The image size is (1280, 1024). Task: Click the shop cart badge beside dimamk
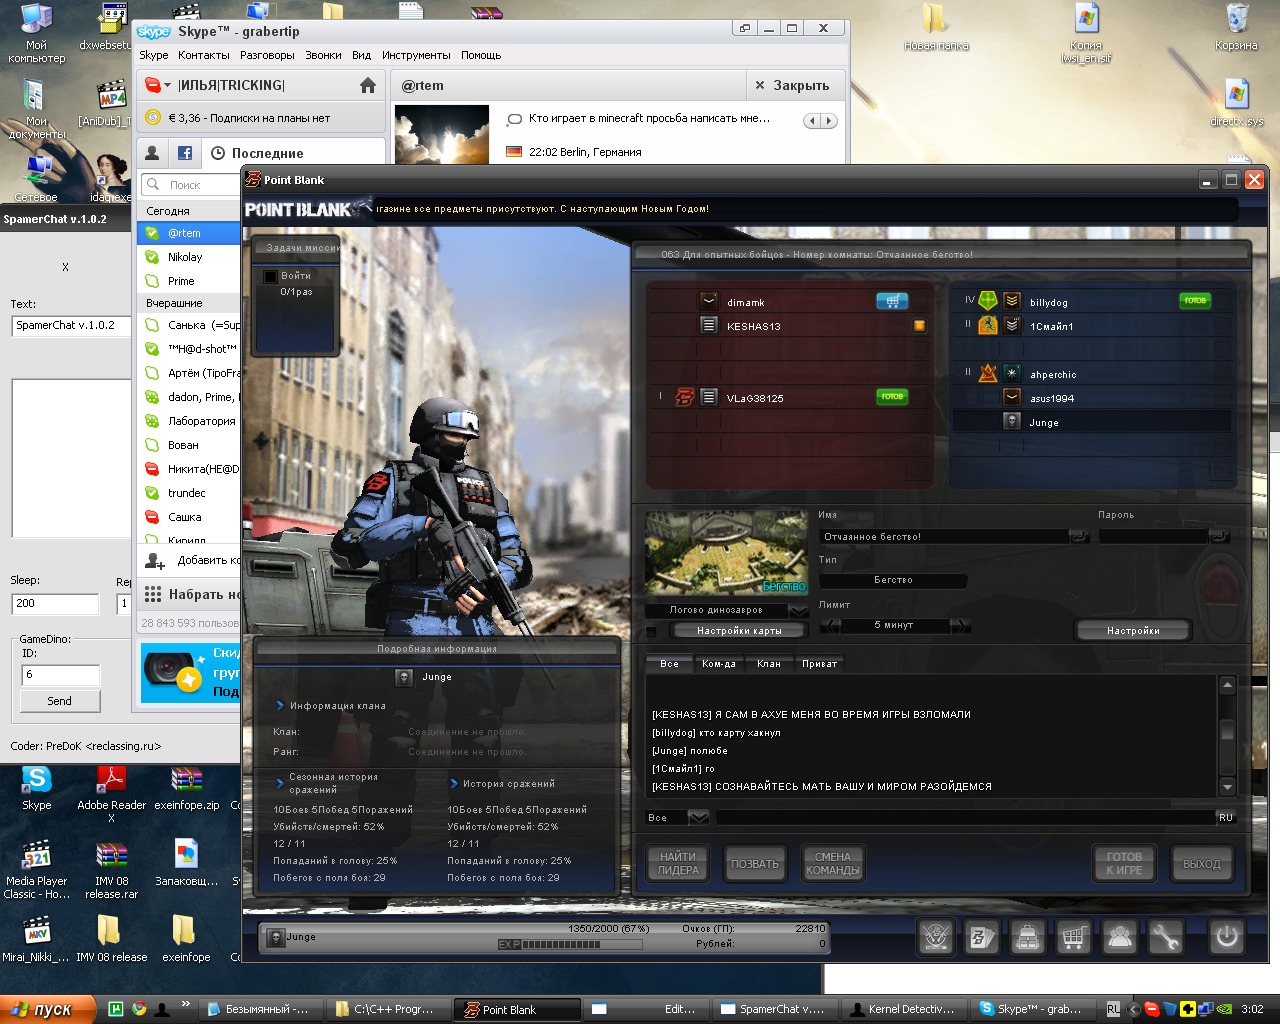892,301
